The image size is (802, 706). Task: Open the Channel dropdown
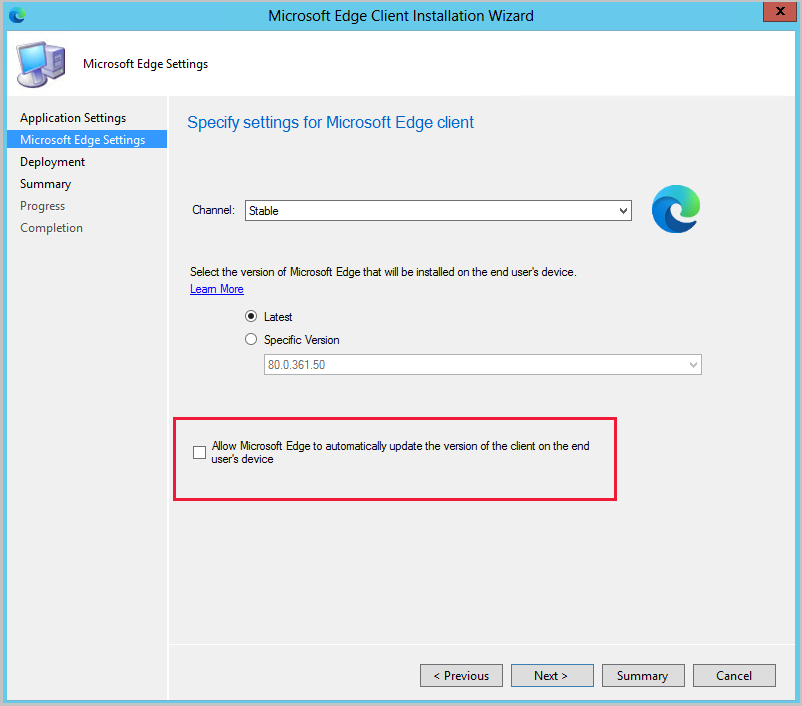[437, 210]
